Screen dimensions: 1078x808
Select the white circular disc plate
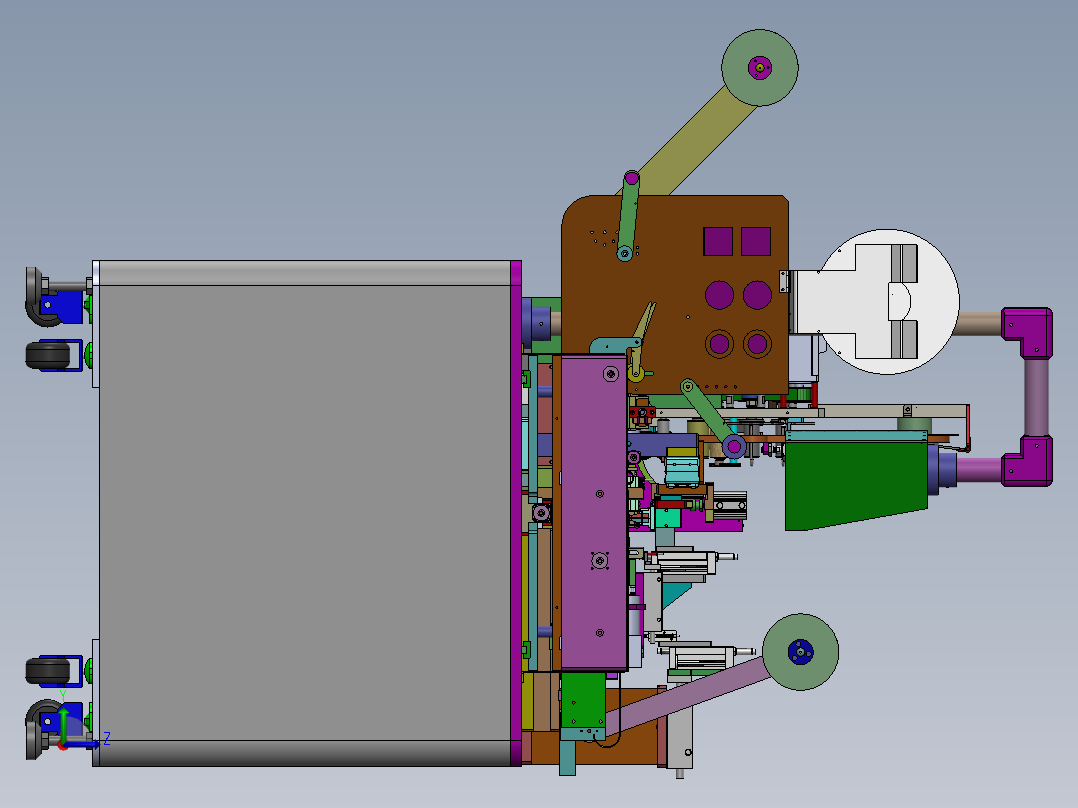click(887, 302)
